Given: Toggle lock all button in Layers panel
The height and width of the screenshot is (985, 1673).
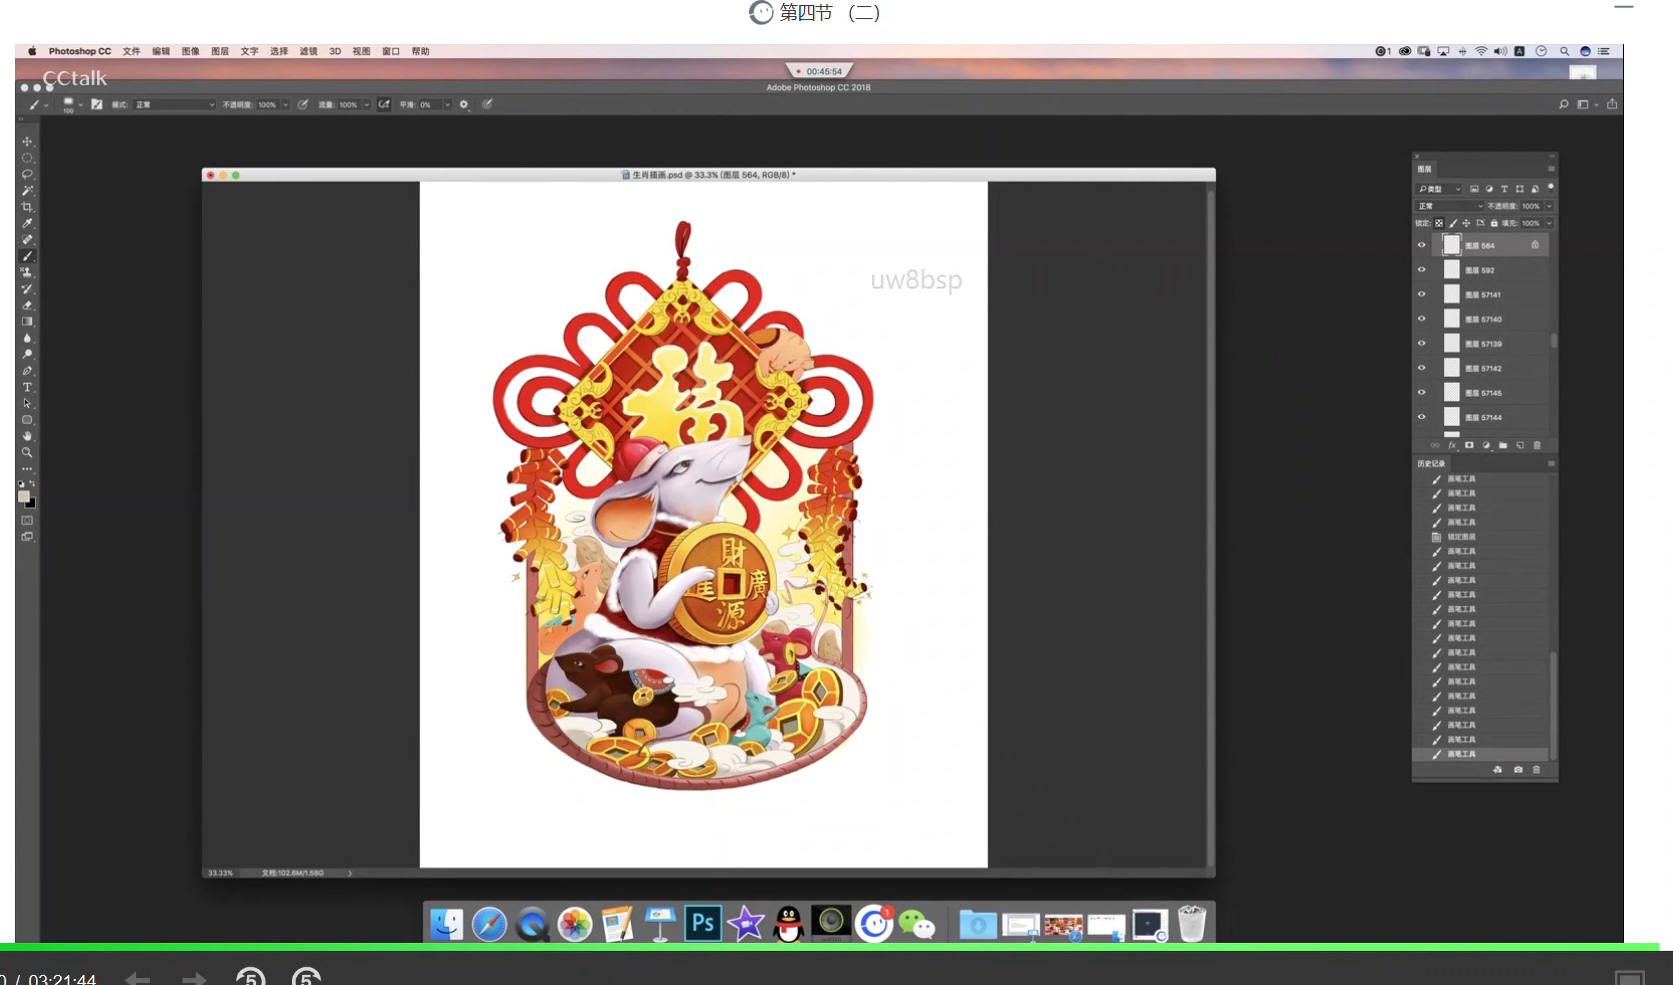Looking at the screenshot, I should click(x=1494, y=223).
